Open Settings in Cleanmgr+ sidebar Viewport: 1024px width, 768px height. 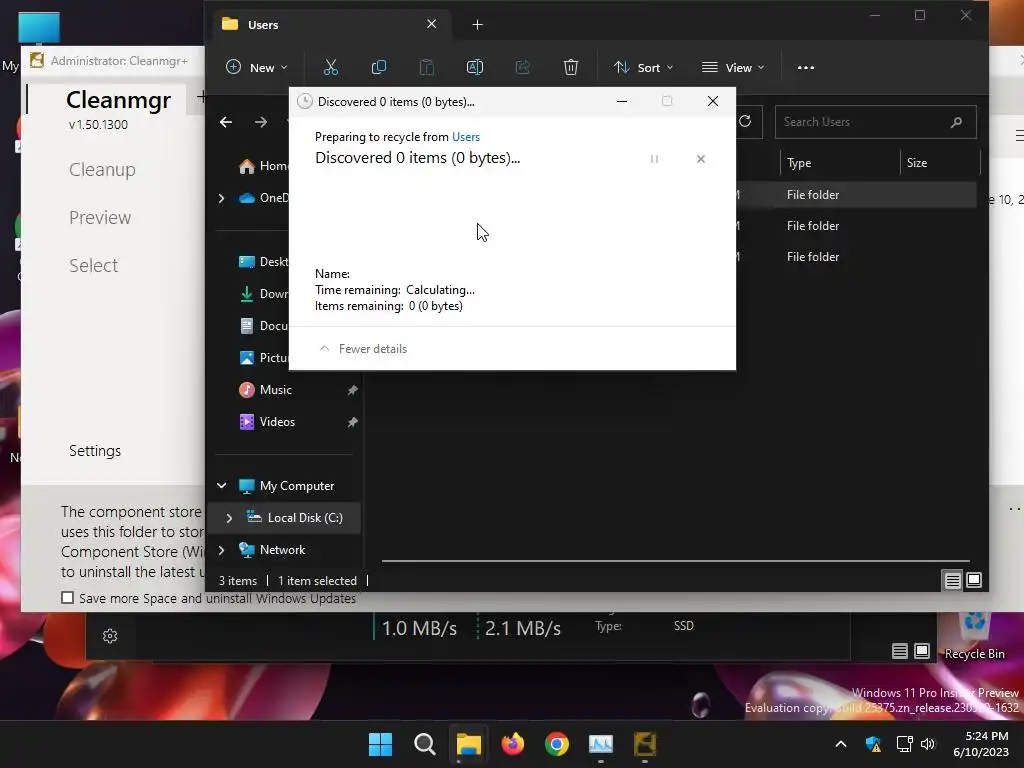[x=95, y=451]
